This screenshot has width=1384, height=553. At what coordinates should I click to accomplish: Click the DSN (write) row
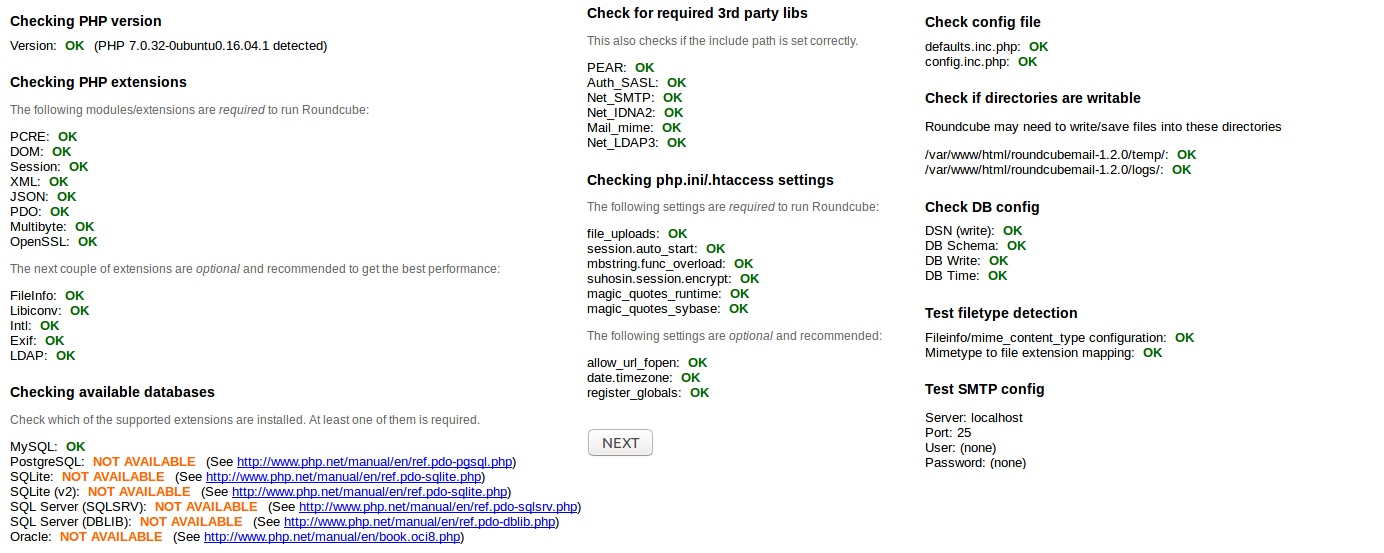point(974,230)
